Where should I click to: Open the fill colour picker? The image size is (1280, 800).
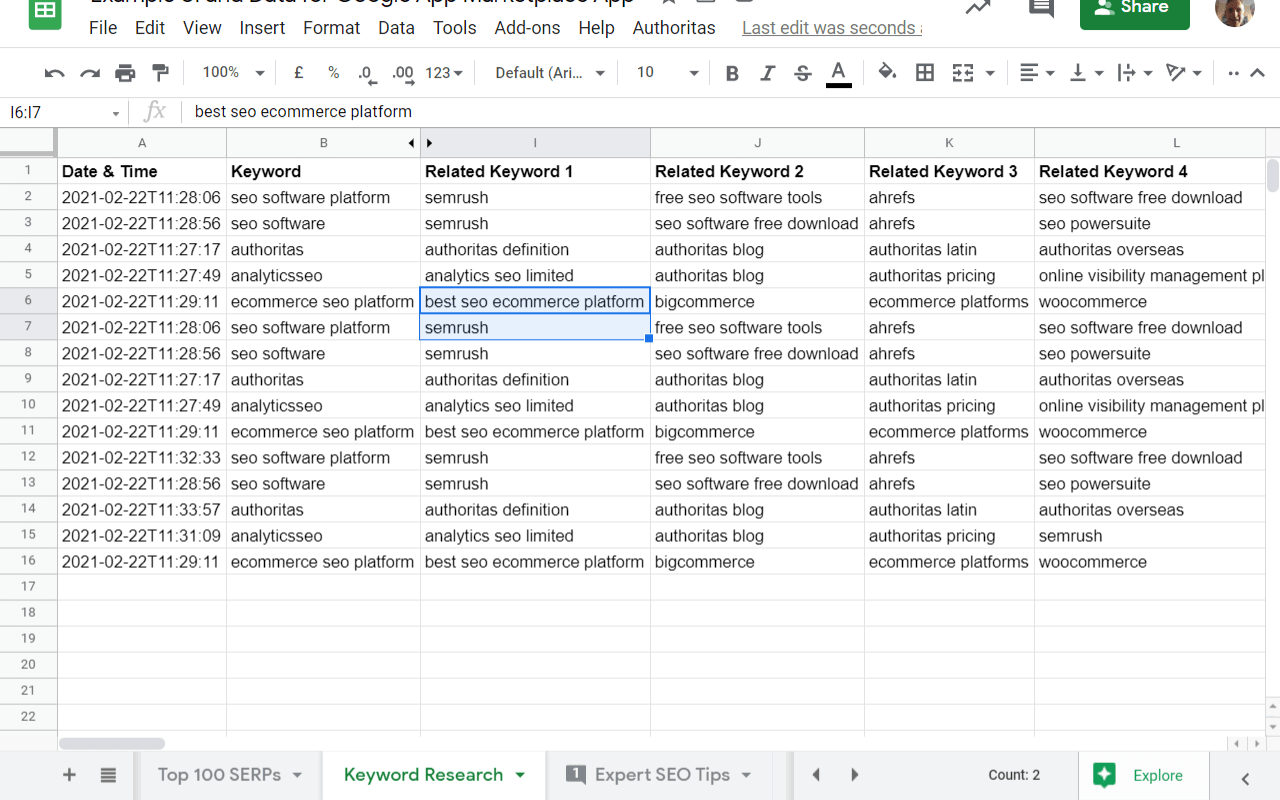click(x=887, y=73)
